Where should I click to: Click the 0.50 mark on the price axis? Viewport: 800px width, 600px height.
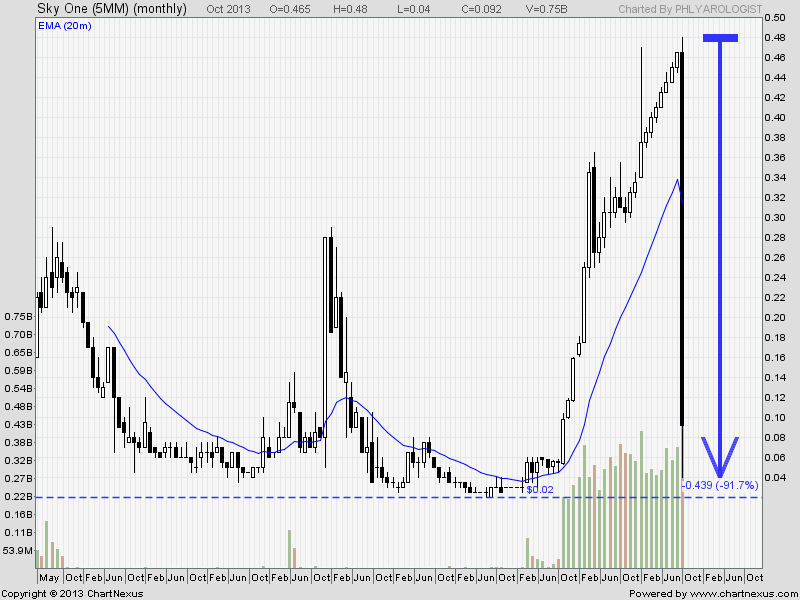click(x=775, y=18)
